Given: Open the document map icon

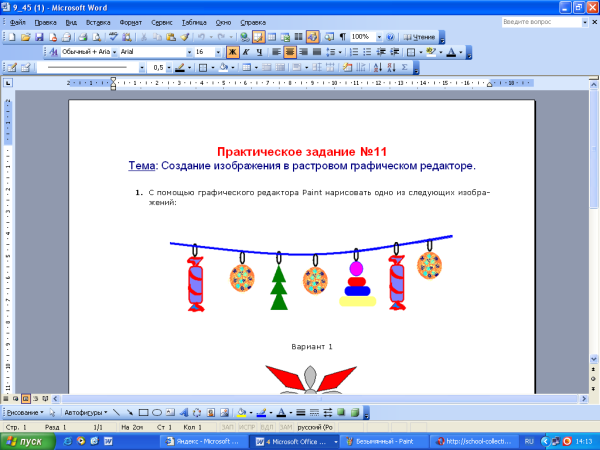Looking at the screenshot, I should [329, 37].
